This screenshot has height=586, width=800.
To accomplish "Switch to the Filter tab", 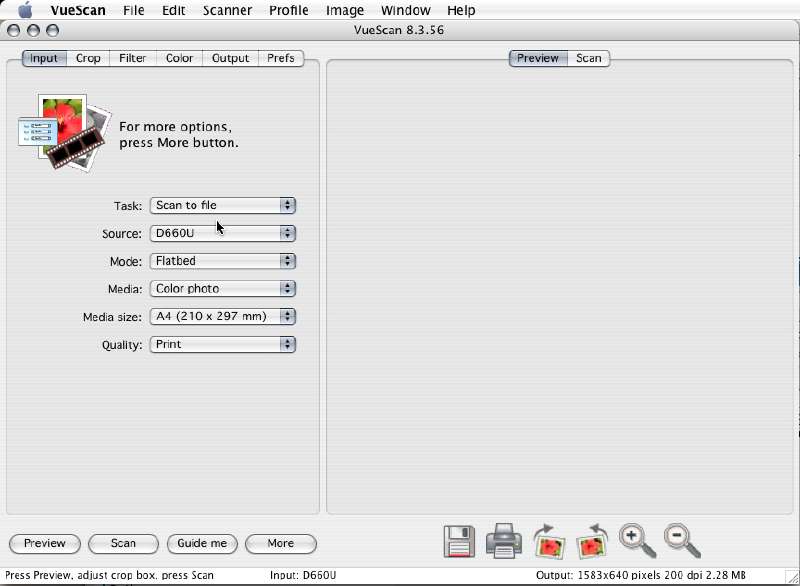I will [133, 58].
